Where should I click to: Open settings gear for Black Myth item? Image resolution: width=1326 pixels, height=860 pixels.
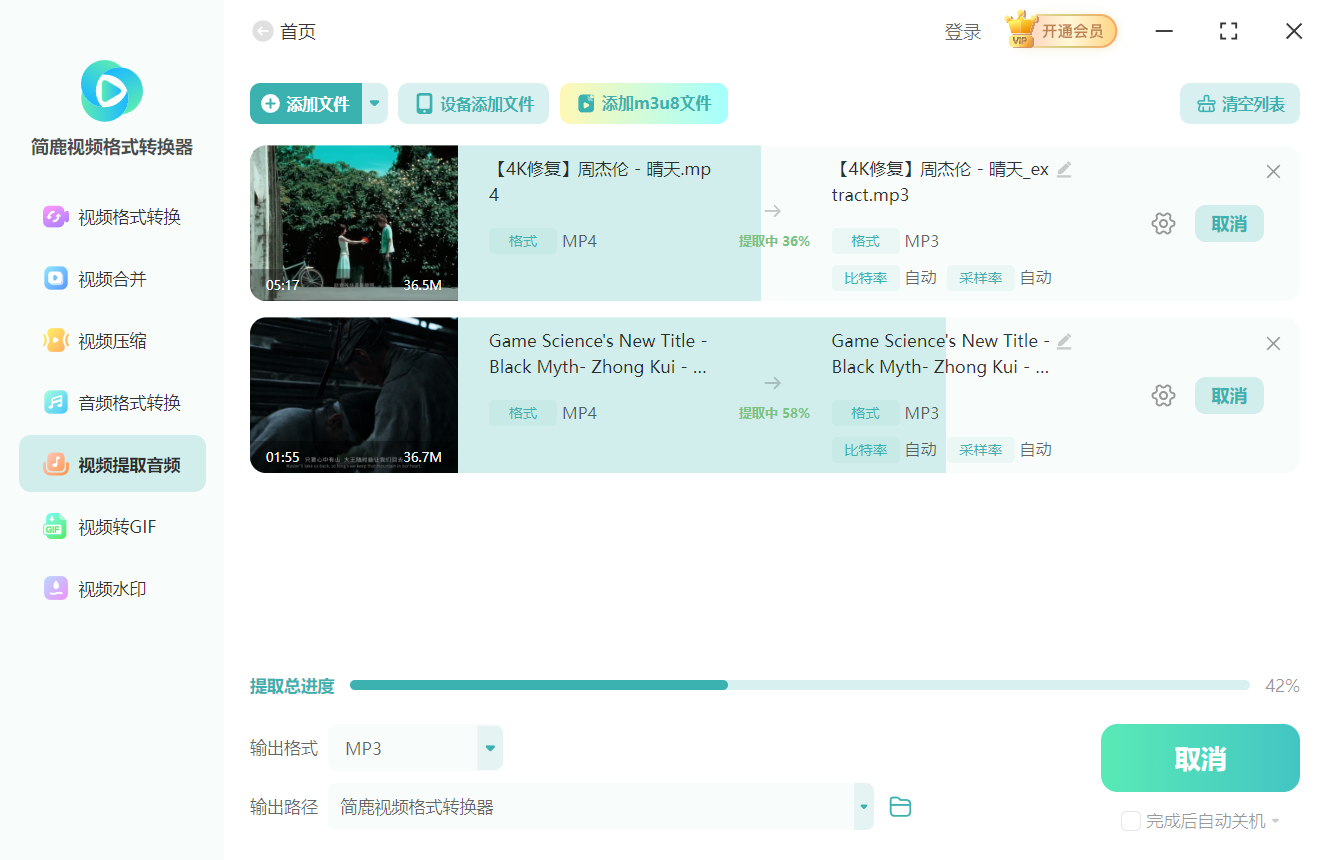tap(1163, 396)
